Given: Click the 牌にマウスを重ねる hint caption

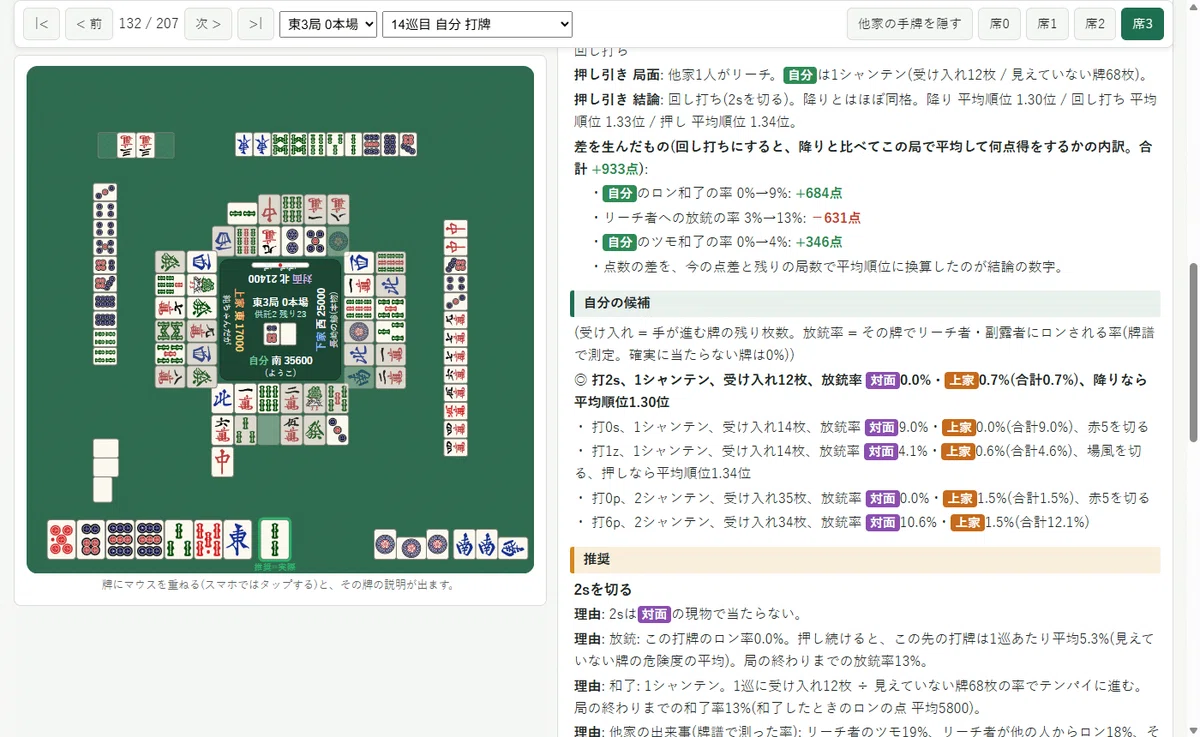Looking at the screenshot, I should tap(279, 585).
